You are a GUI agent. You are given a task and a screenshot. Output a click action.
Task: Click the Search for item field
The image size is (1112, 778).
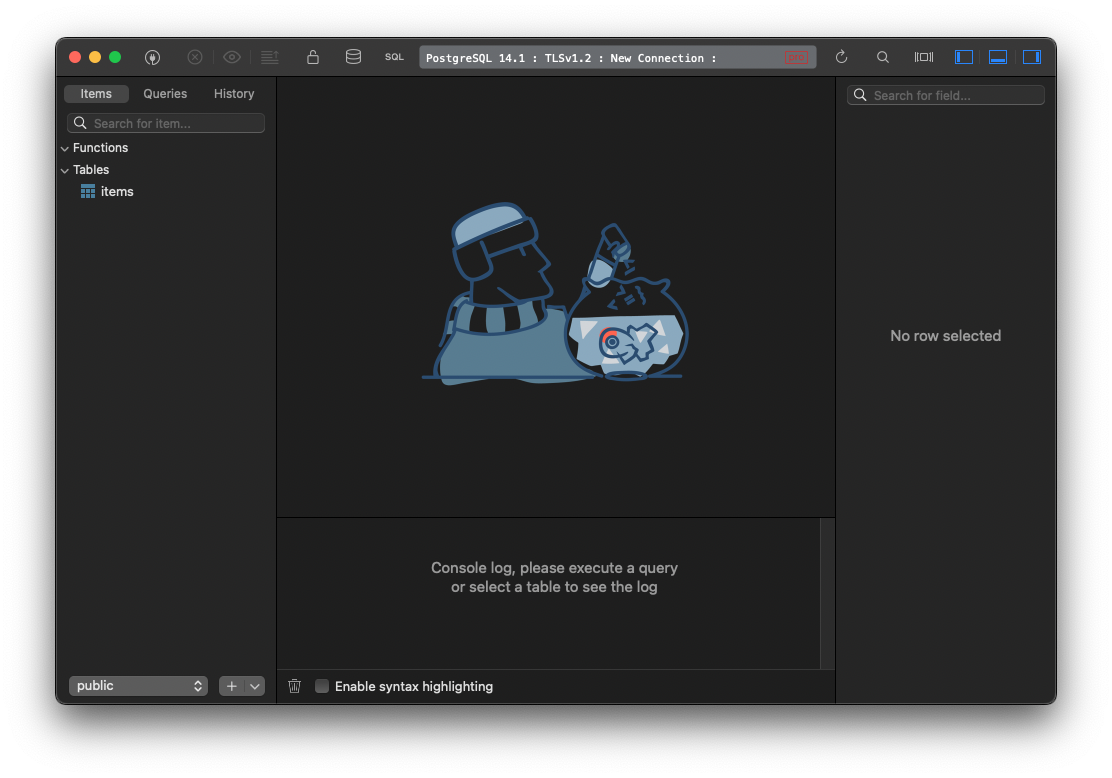[166, 123]
